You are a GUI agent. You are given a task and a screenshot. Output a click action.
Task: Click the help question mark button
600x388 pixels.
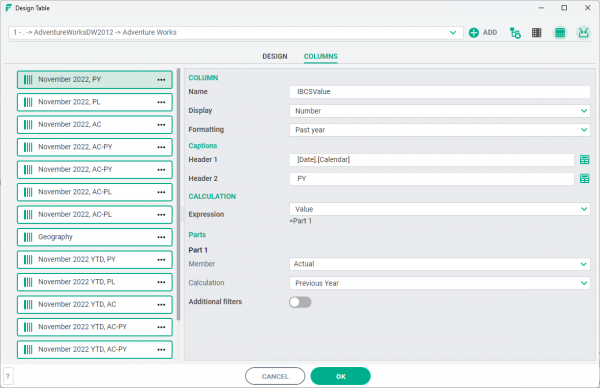point(8,377)
